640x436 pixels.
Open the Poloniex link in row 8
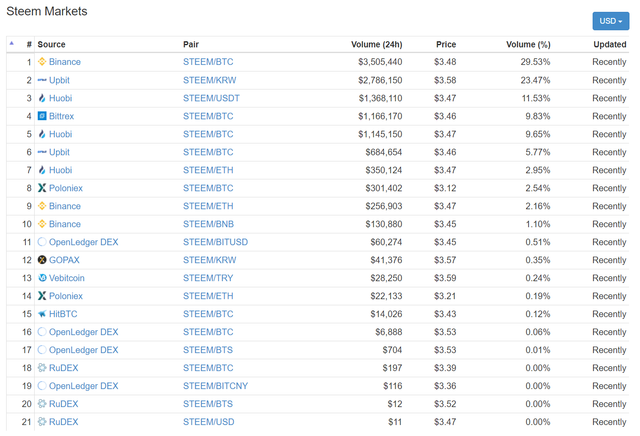point(66,188)
